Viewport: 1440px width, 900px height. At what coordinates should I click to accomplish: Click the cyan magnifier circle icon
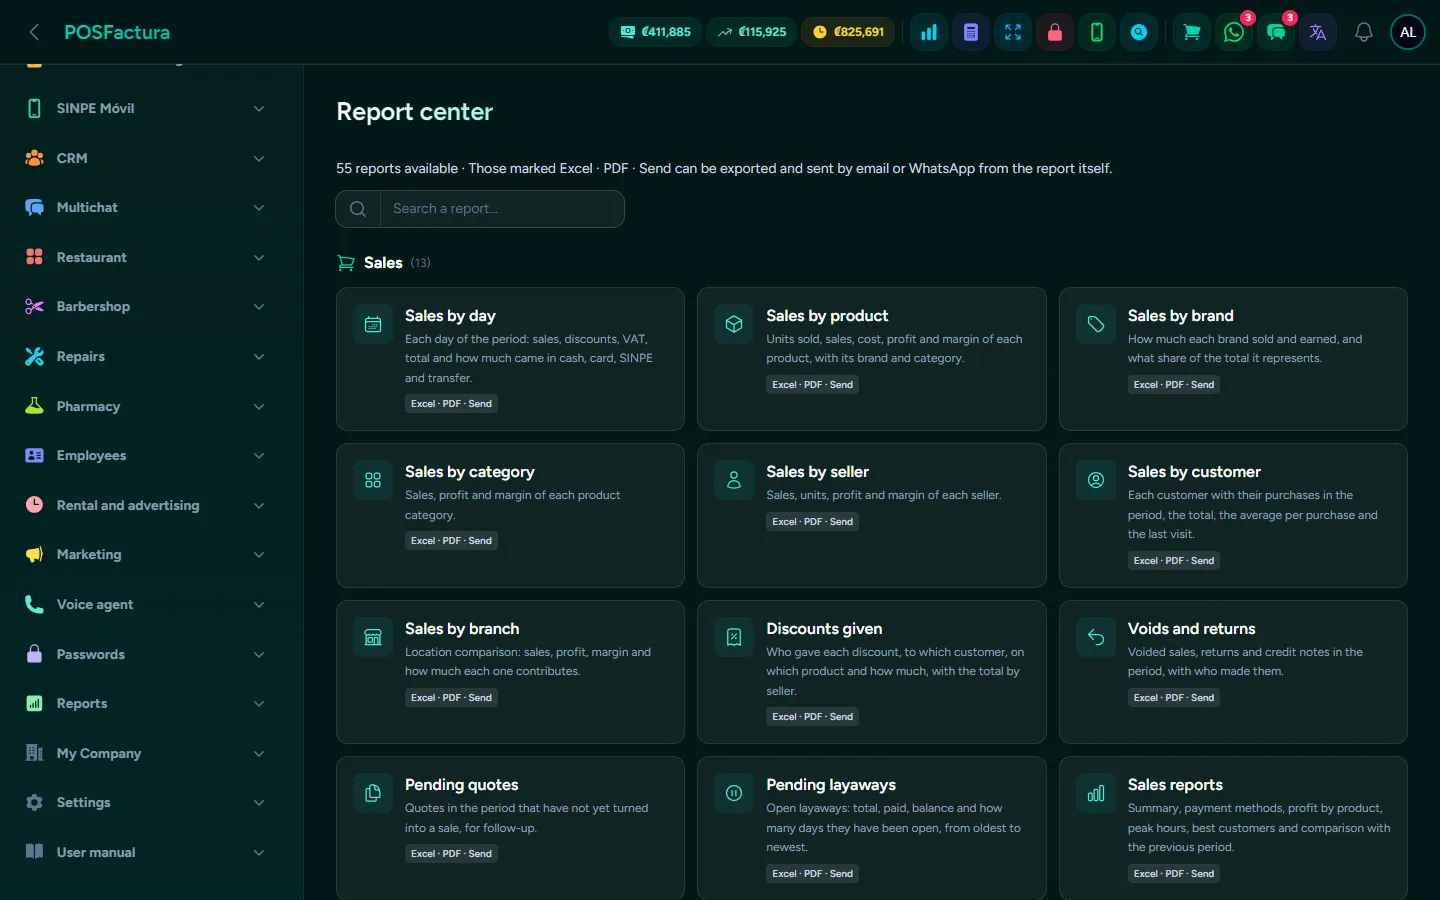click(1139, 32)
